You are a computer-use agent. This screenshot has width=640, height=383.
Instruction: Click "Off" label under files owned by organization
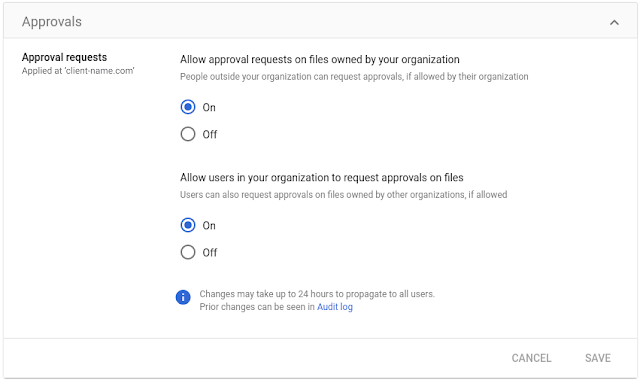click(x=210, y=134)
